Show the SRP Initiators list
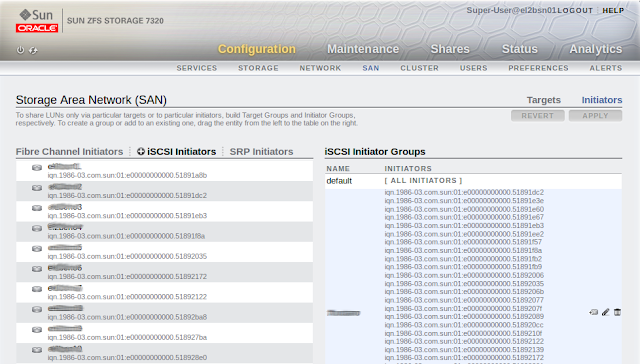 point(261,152)
